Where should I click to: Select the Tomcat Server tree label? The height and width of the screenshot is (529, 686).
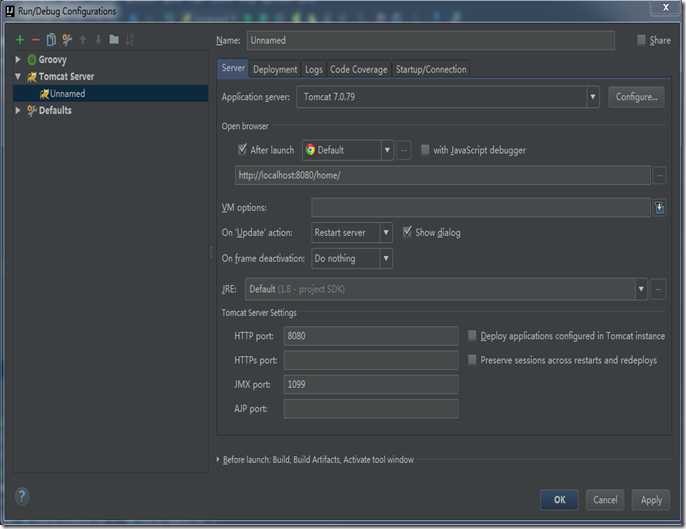[66, 77]
